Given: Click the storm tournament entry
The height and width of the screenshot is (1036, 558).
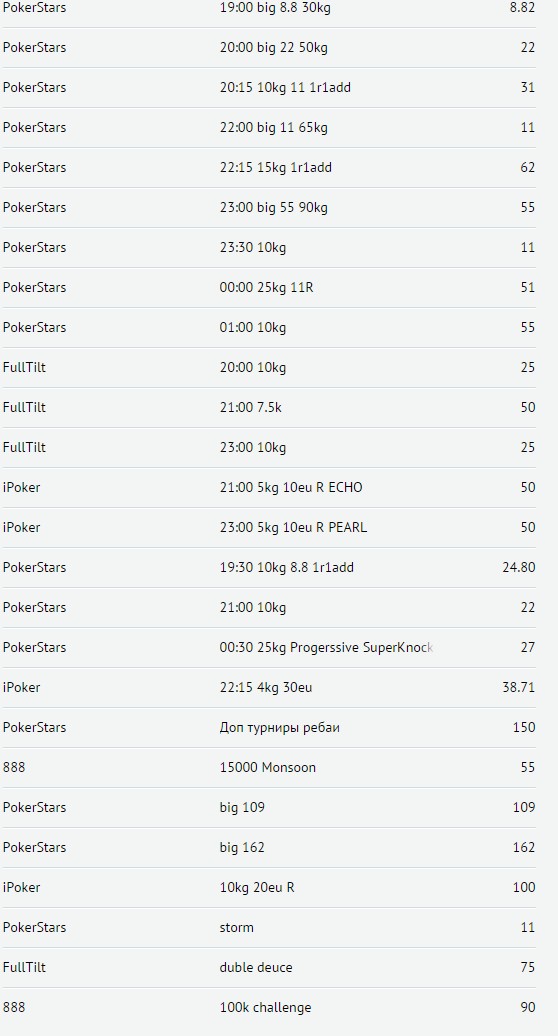Looking at the screenshot, I should (x=268, y=928).
